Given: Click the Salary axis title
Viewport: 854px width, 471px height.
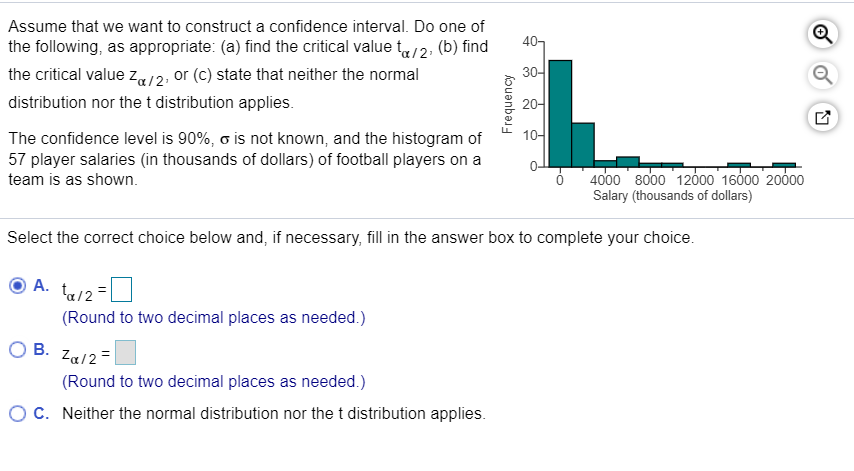Looking at the screenshot, I should (672, 195).
